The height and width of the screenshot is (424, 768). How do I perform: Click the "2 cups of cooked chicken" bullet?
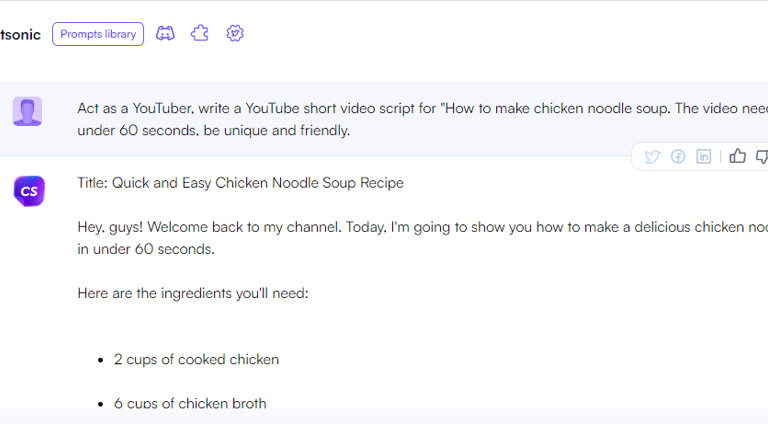pos(196,359)
